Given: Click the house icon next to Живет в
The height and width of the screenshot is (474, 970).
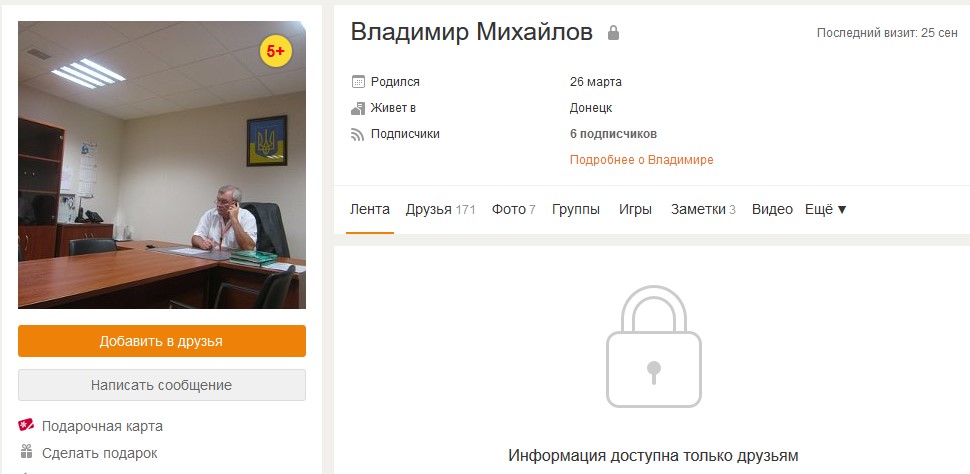Looking at the screenshot, I should [358, 108].
